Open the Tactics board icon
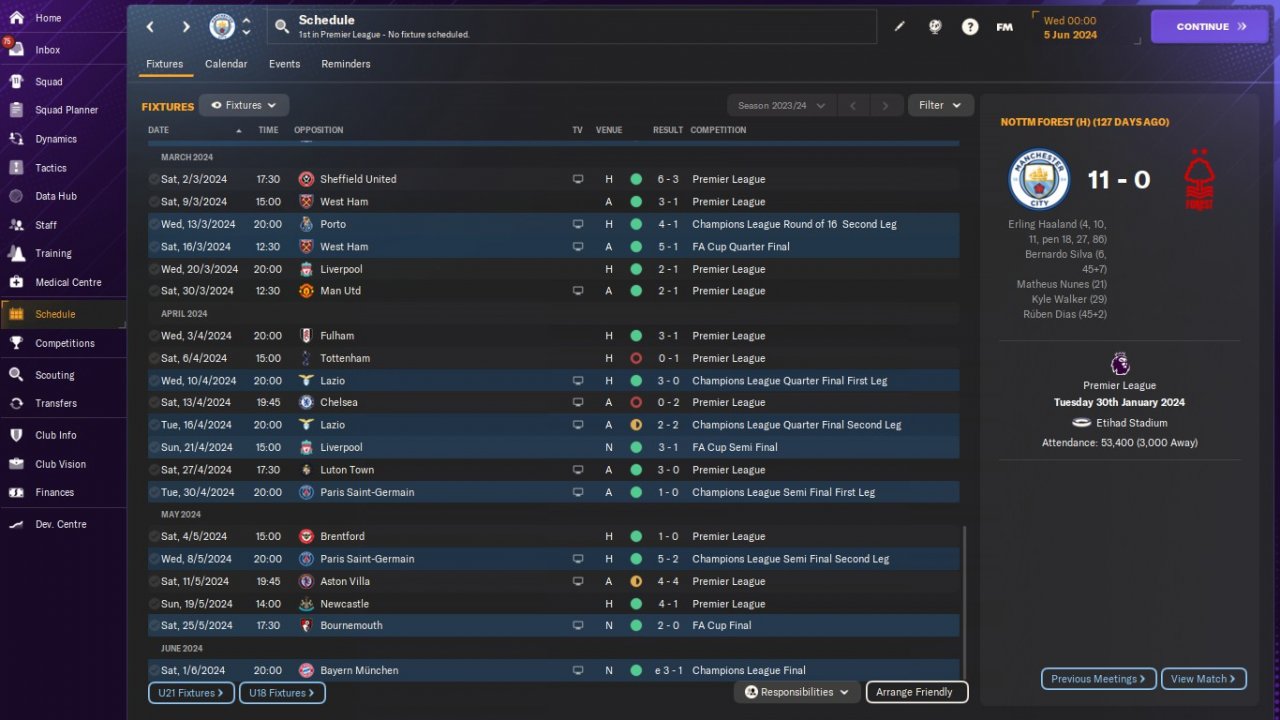The width and height of the screenshot is (1280, 720). tap(16, 168)
